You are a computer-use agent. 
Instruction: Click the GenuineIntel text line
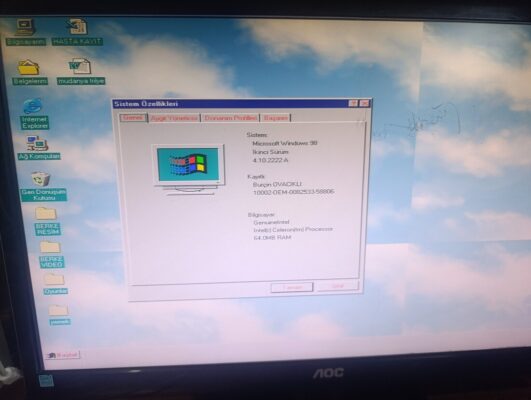tap(271, 223)
